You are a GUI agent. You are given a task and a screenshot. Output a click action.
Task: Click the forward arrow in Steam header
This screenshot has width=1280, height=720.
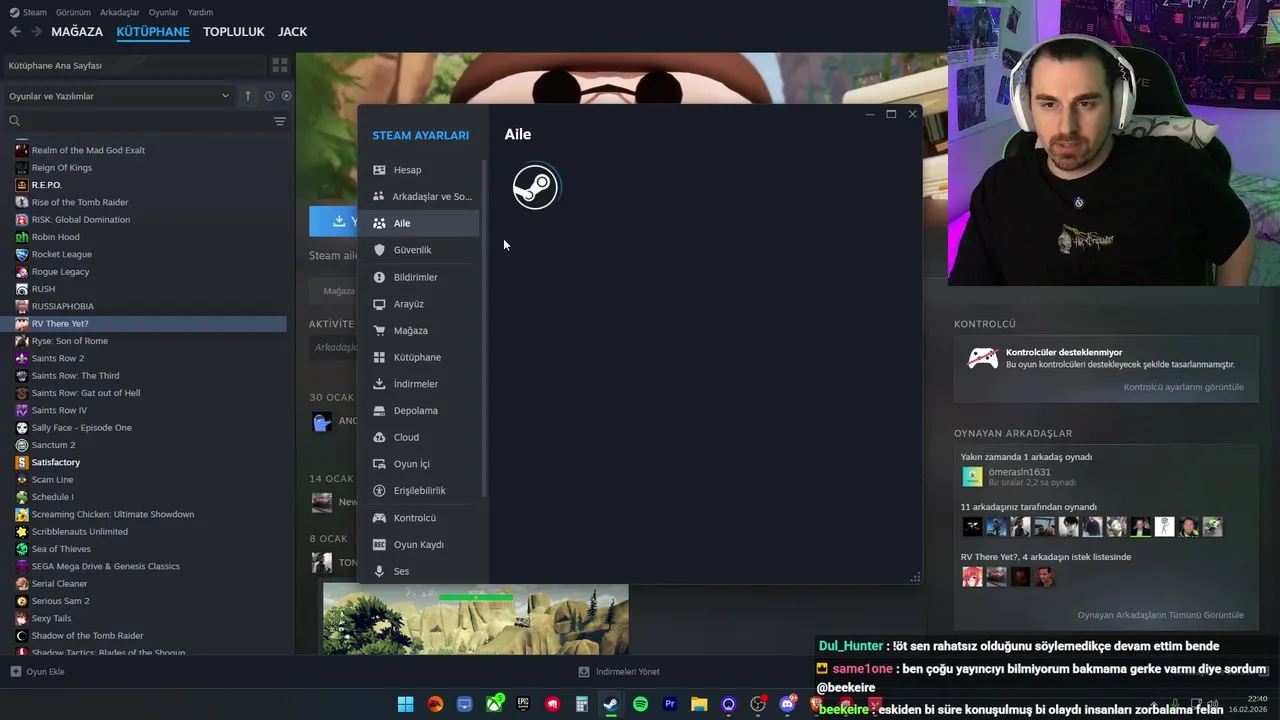tap(36, 32)
